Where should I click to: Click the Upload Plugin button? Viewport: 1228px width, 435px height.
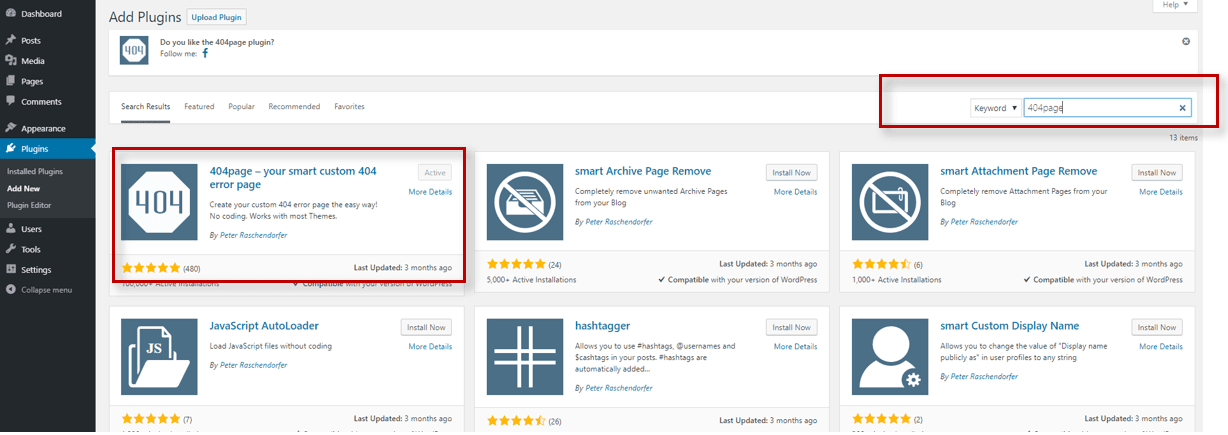tap(216, 17)
